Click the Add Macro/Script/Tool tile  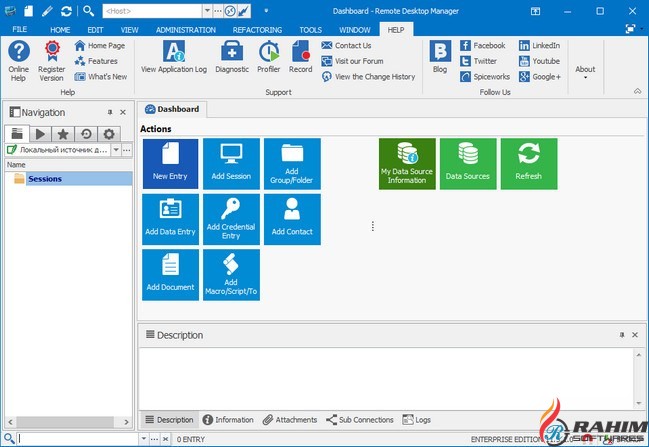(x=231, y=275)
